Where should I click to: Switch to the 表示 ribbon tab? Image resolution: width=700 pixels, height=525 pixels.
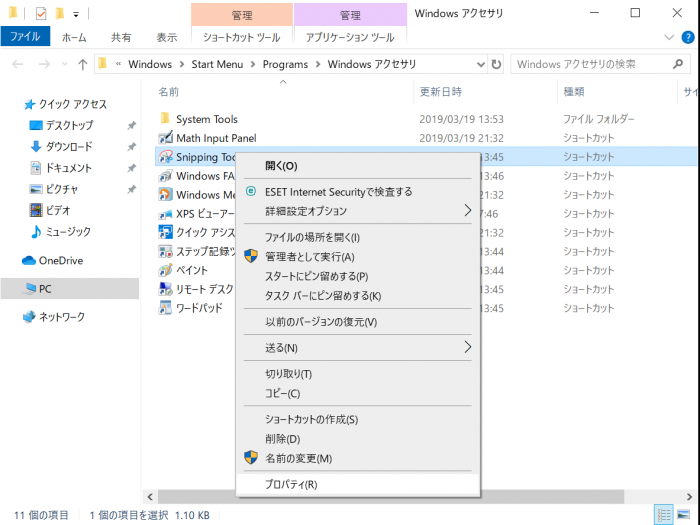pos(167,38)
